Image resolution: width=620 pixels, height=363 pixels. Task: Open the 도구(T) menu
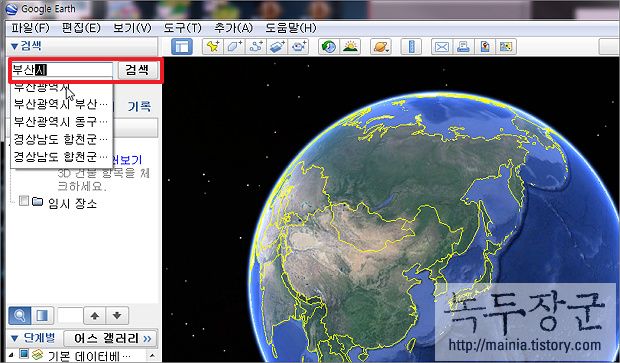point(183,28)
